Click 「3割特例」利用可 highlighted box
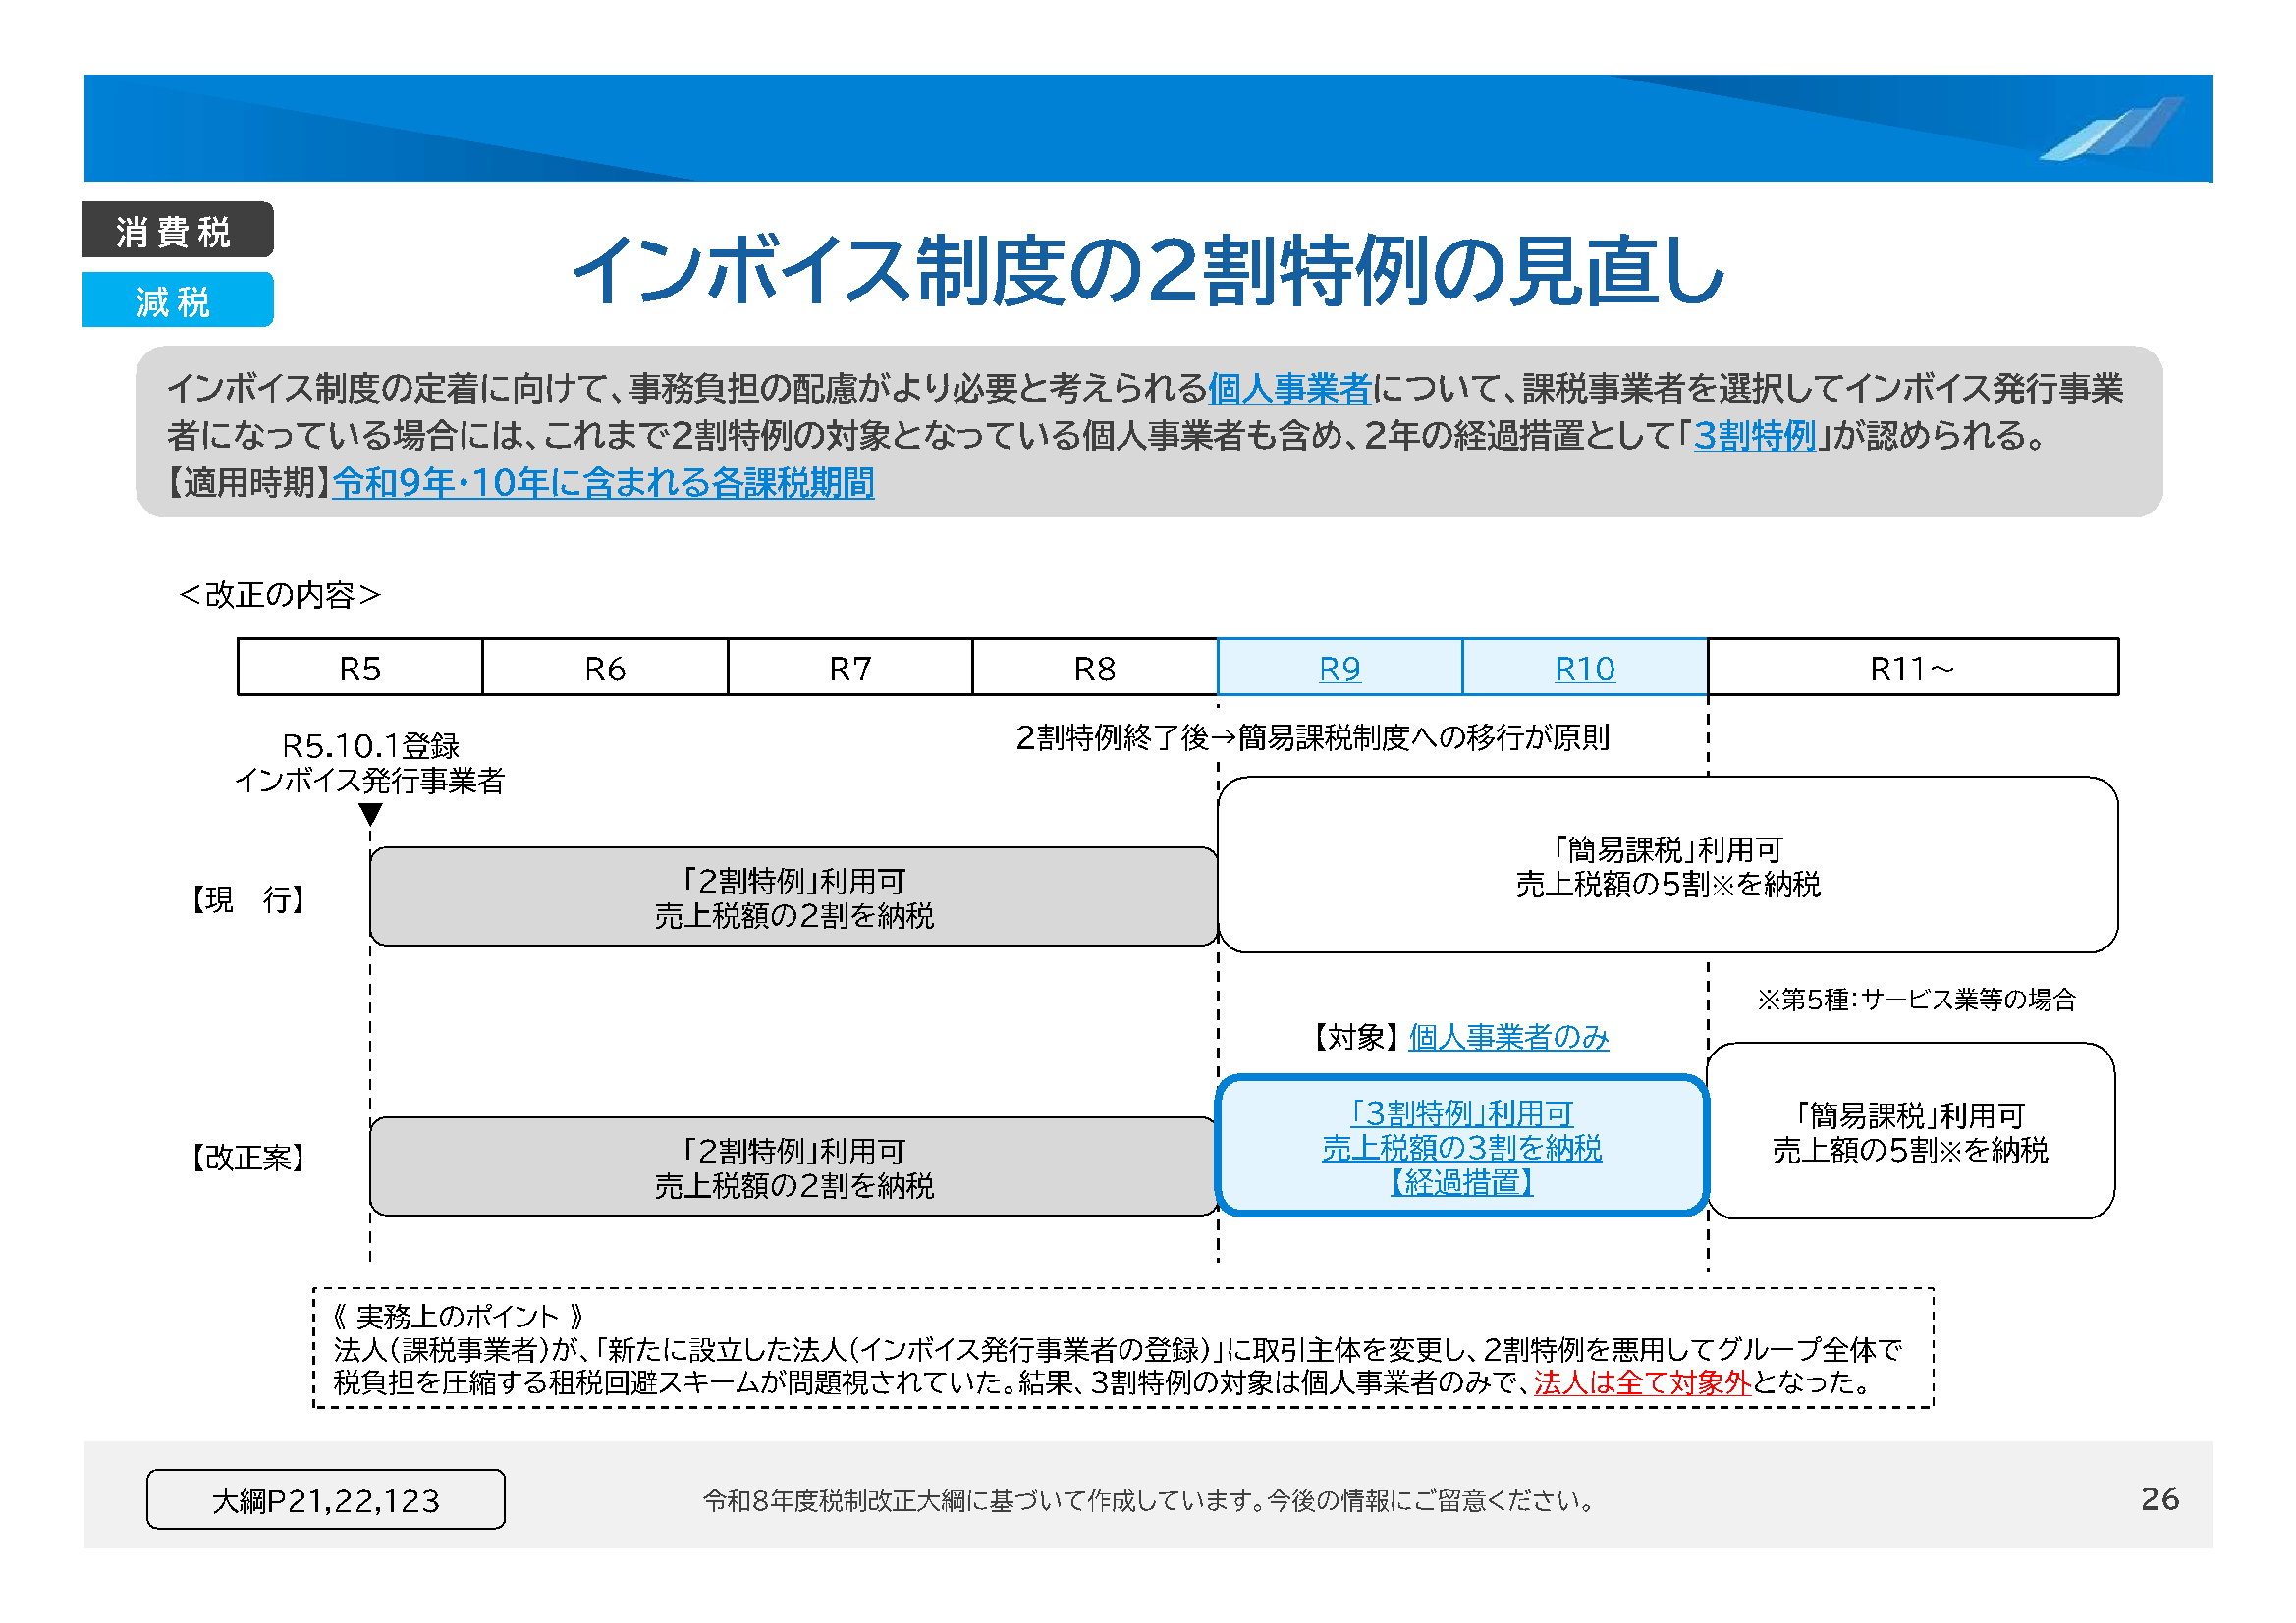Screen dimensions: 2296x1623 (x=1461, y=1146)
